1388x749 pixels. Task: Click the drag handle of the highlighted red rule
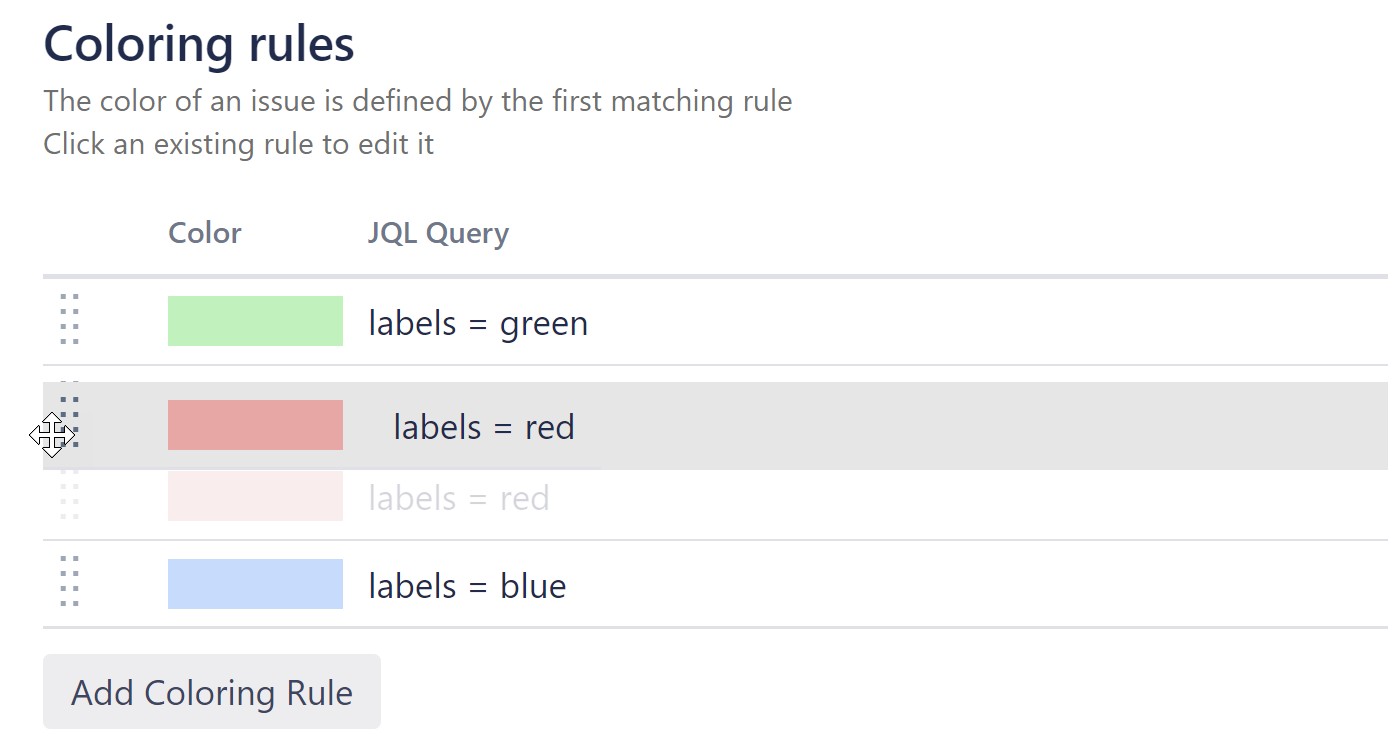(69, 424)
